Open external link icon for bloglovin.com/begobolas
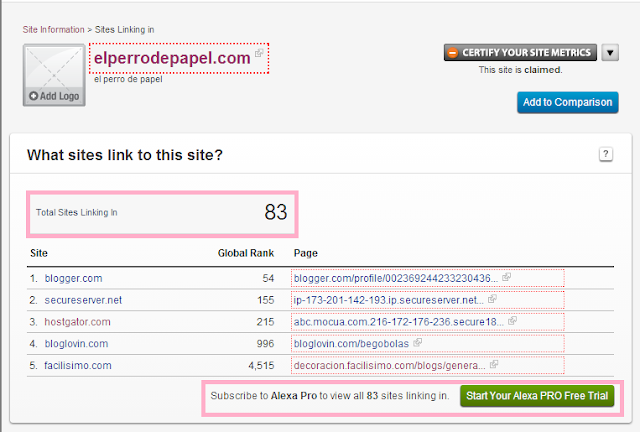Image resolution: width=640 pixels, height=432 pixels. 417,343
